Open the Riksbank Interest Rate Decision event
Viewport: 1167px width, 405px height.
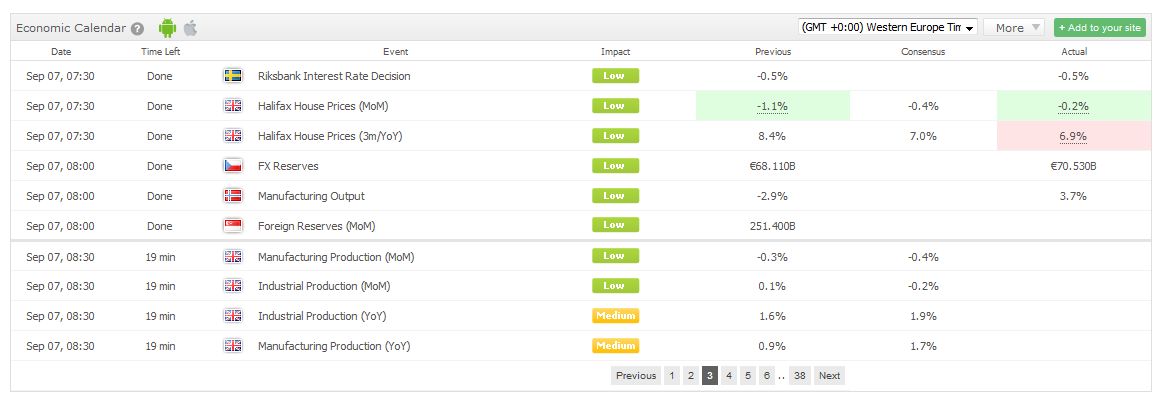pos(334,76)
